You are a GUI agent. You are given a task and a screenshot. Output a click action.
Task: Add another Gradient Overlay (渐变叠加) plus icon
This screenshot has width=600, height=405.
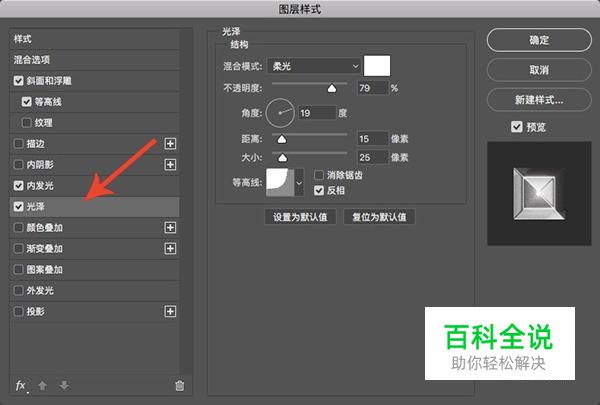tap(170, 248)
